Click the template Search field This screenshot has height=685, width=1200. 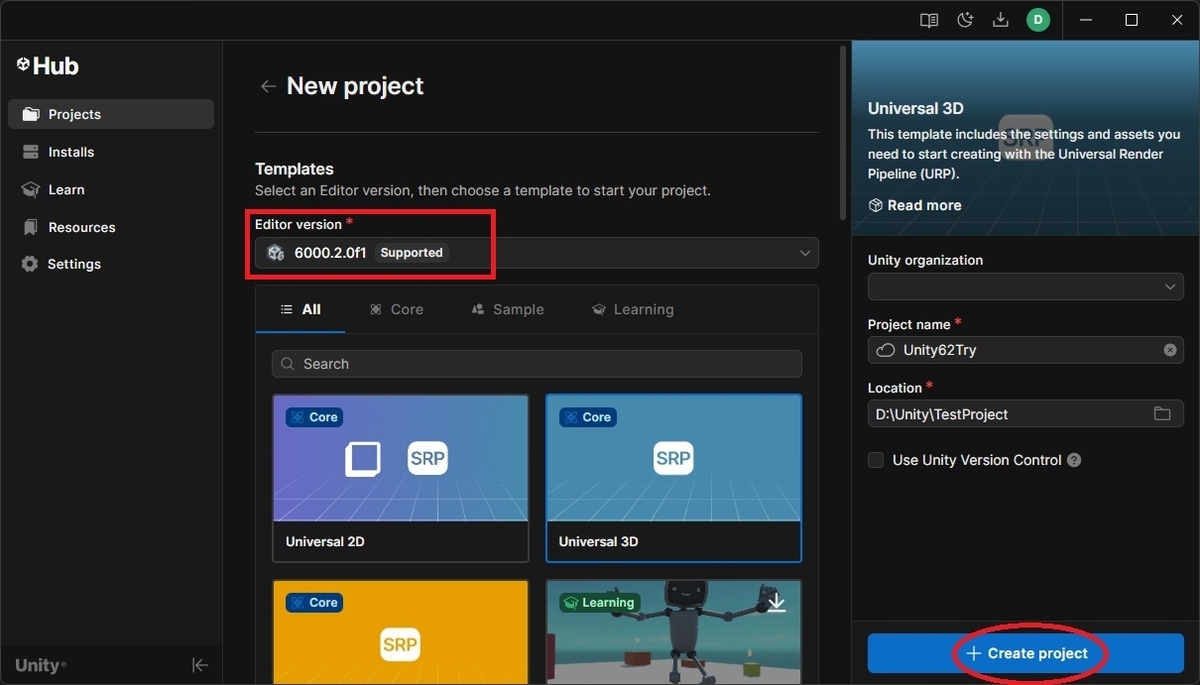point(536,363)
